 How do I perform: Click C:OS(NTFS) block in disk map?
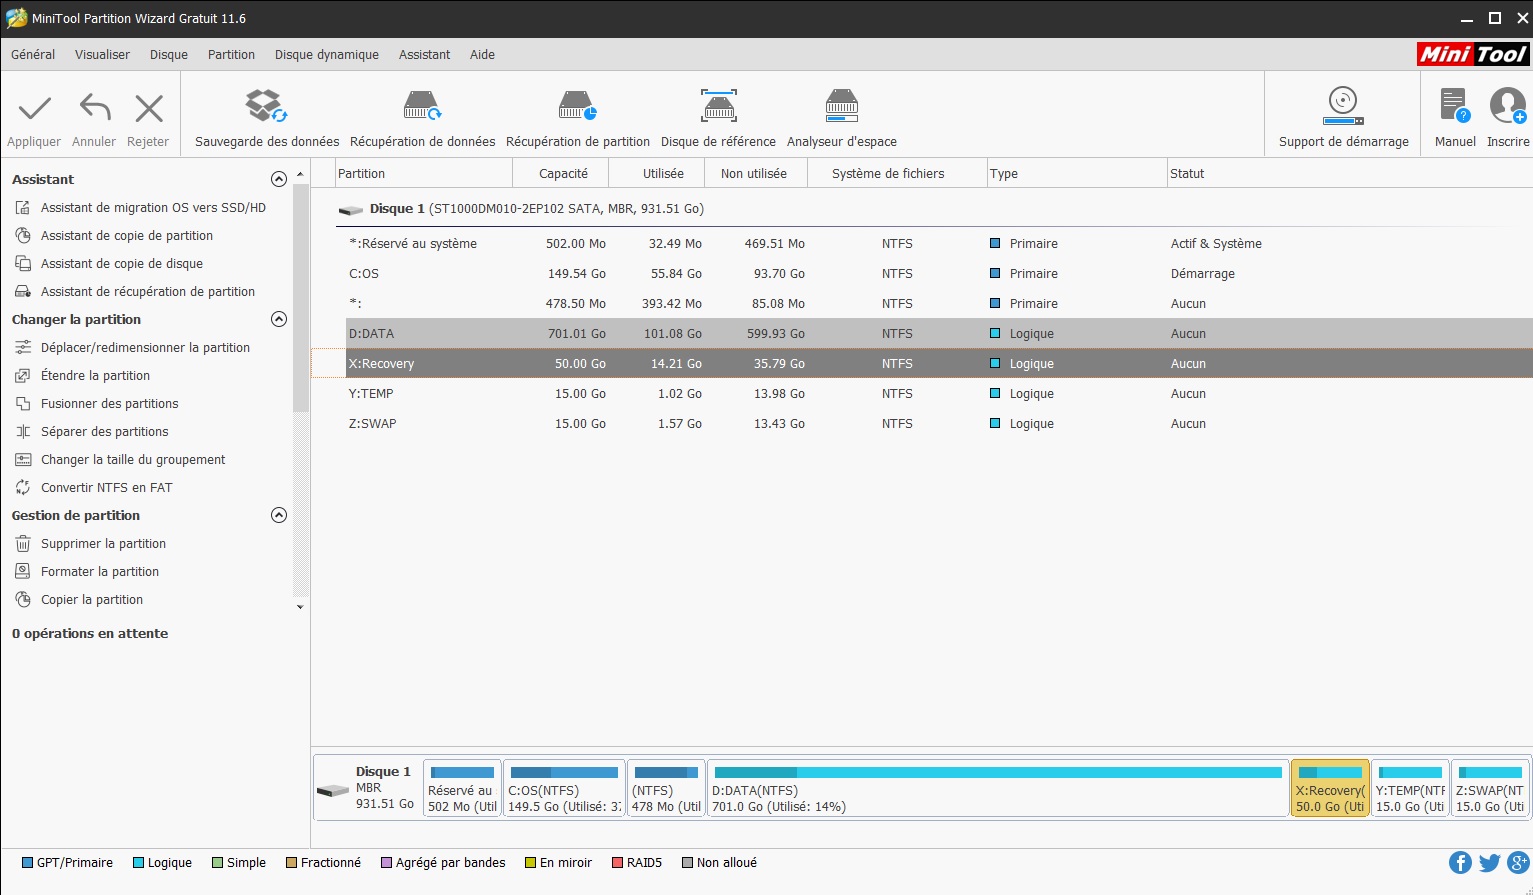pos(564,788)
